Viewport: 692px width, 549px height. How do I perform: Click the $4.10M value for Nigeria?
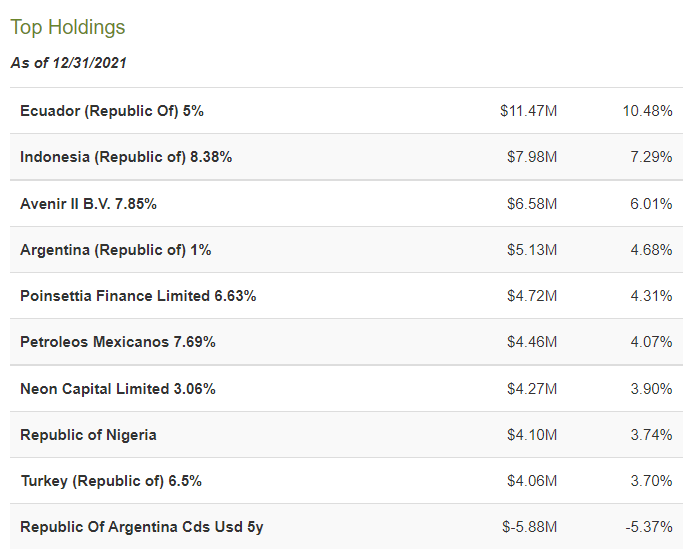[532, 434]
